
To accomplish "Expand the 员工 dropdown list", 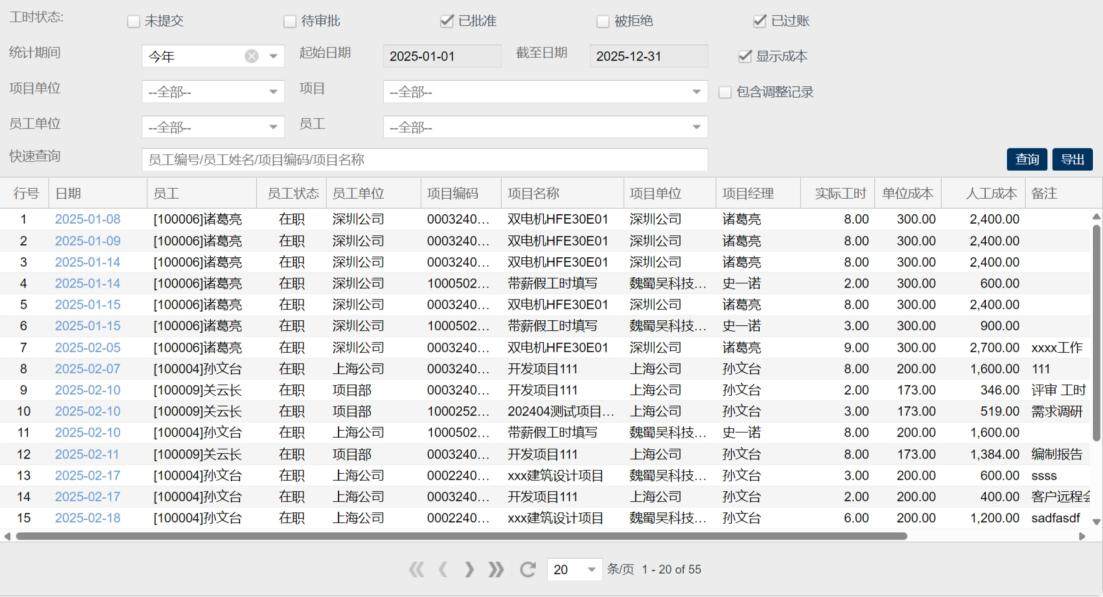I will [545, 127].
